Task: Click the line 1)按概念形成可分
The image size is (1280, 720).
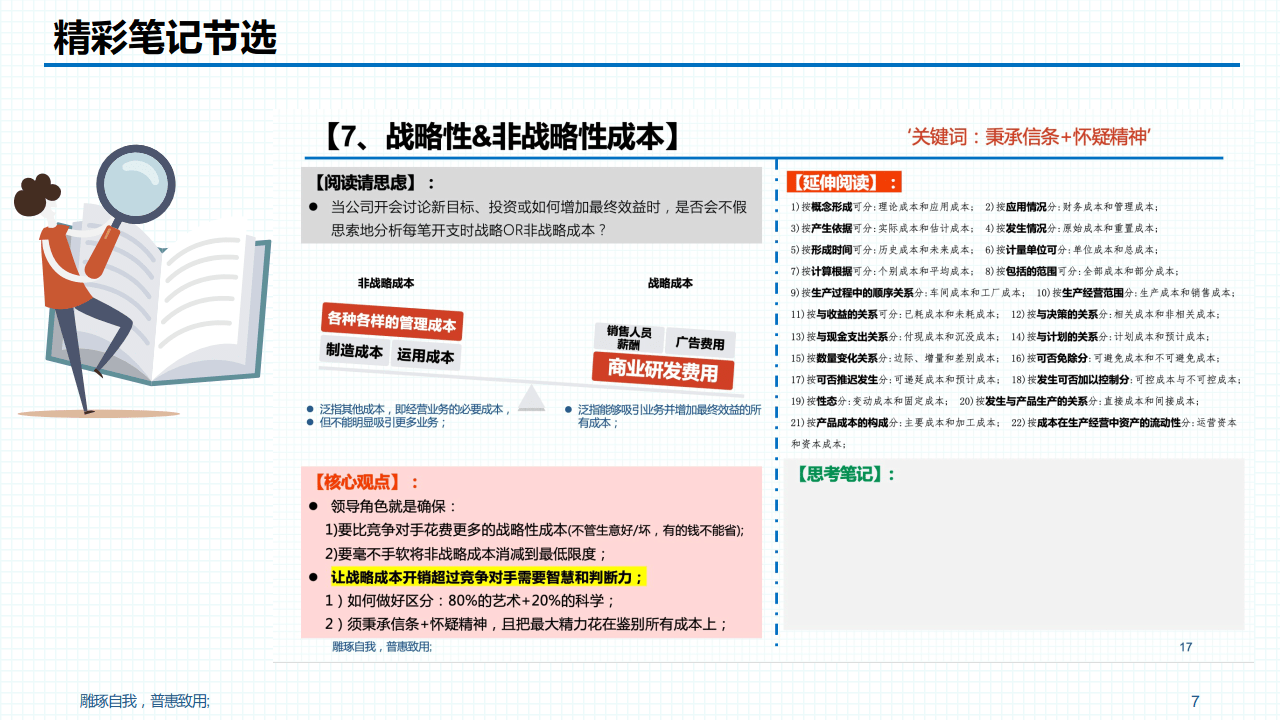Action: tap(882, 207)
